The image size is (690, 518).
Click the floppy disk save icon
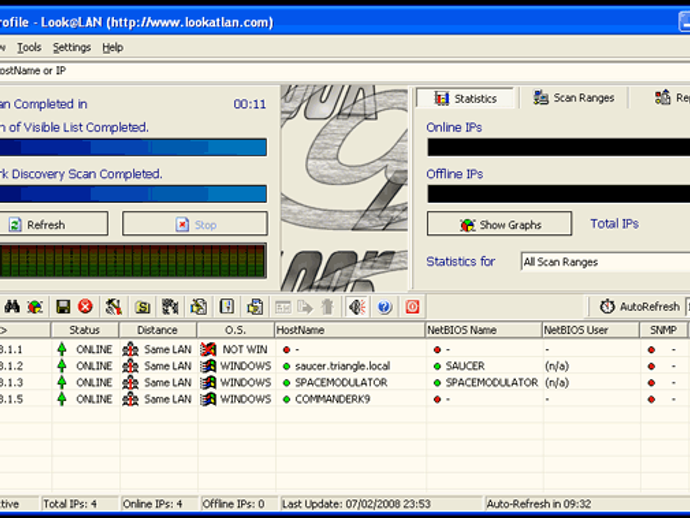coord(63,306)
